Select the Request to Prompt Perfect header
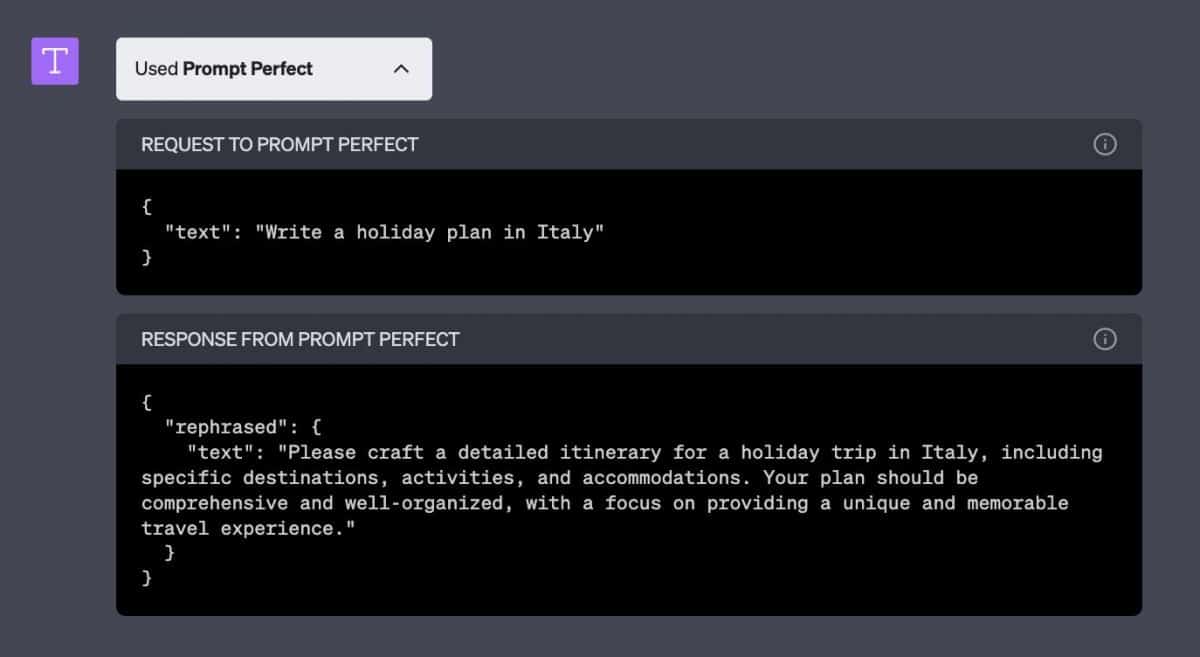The width and height of the screenshot is (1200, 657). [279, 144]
